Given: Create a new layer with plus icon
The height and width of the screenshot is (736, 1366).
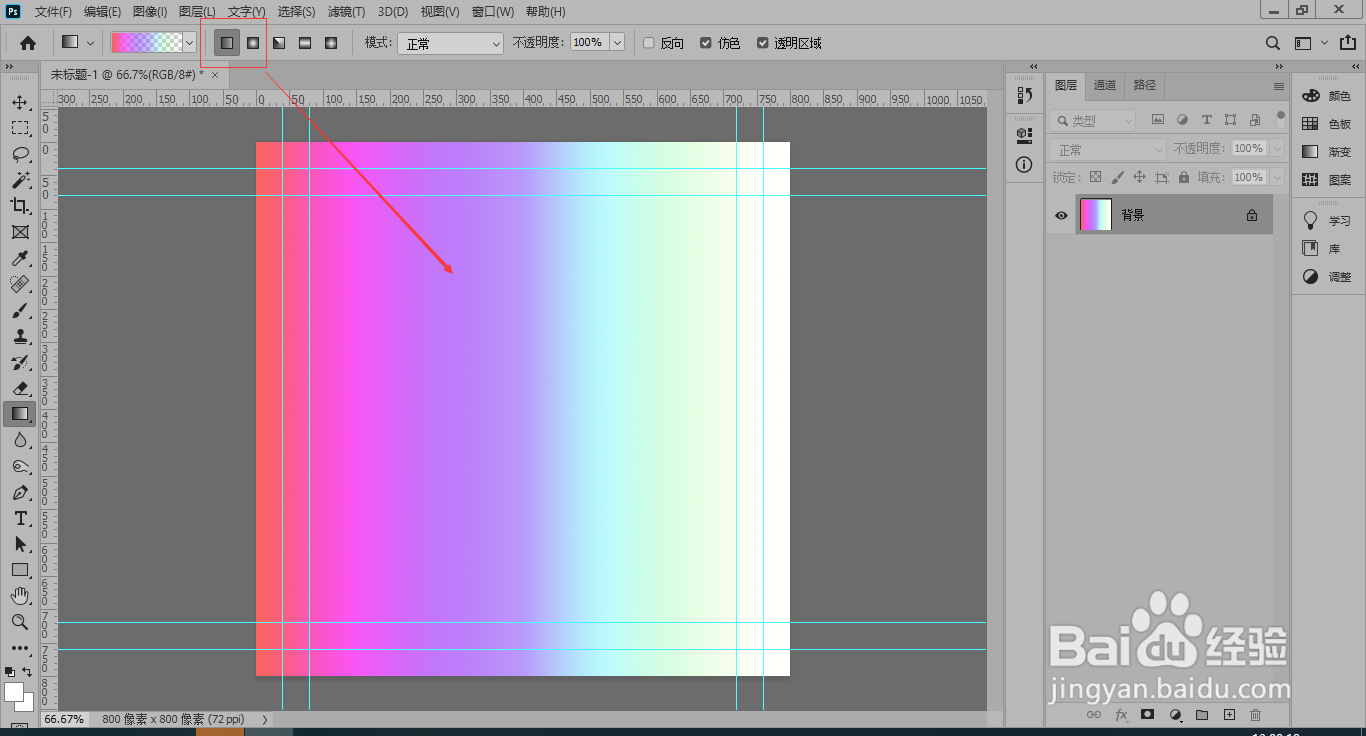Looking at the screenshot, I should [x=1230, y=715].
